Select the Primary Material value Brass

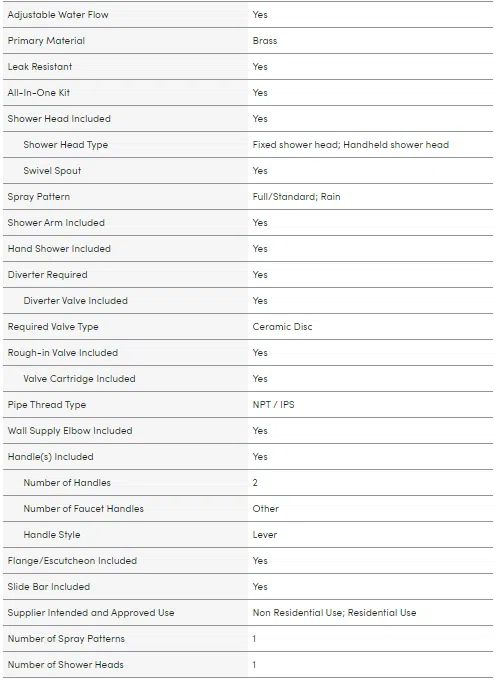(265, 41)
